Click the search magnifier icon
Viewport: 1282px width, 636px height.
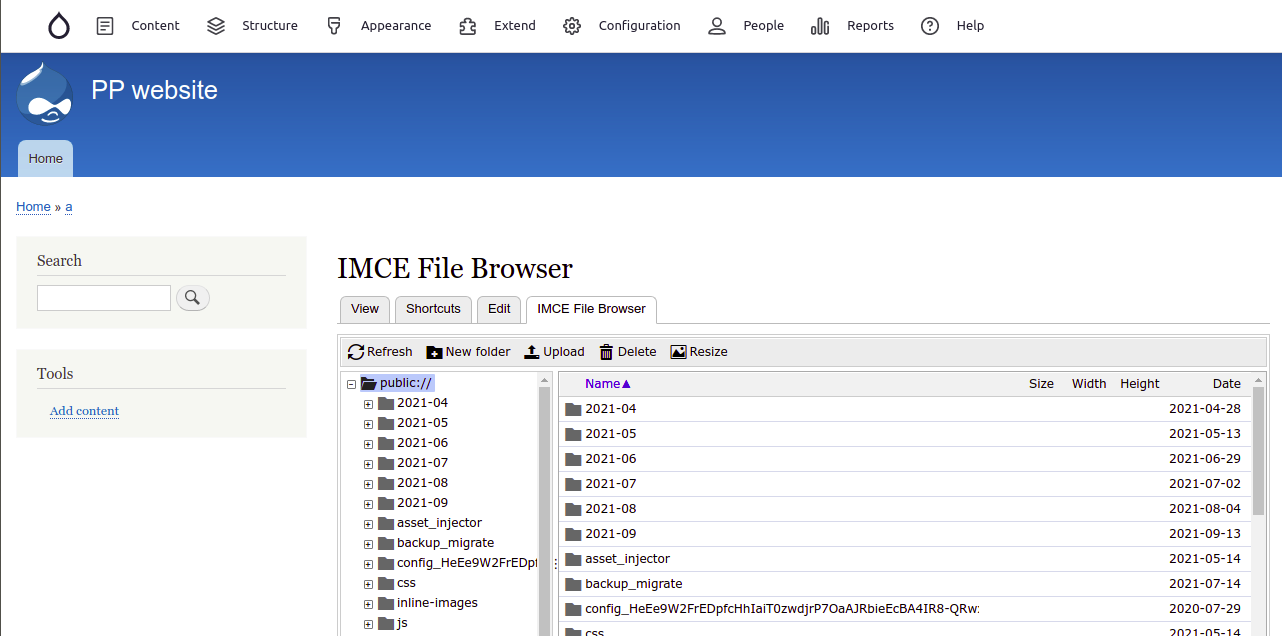click(x=192, y=297)
